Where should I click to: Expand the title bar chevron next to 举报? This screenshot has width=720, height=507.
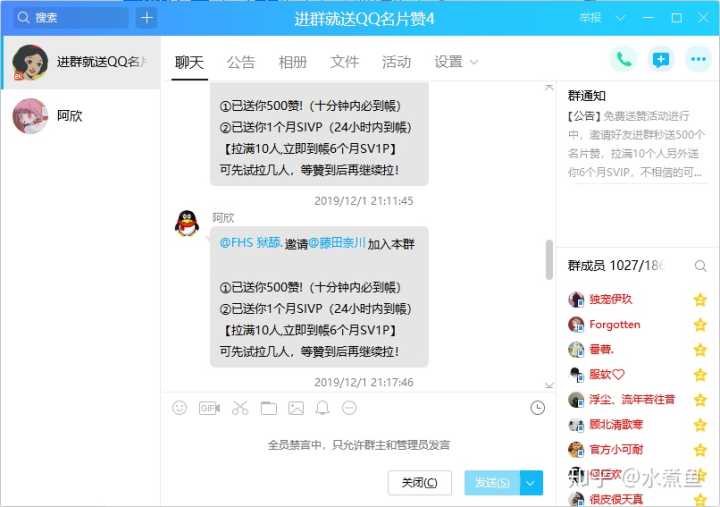(x=621, y=18)
